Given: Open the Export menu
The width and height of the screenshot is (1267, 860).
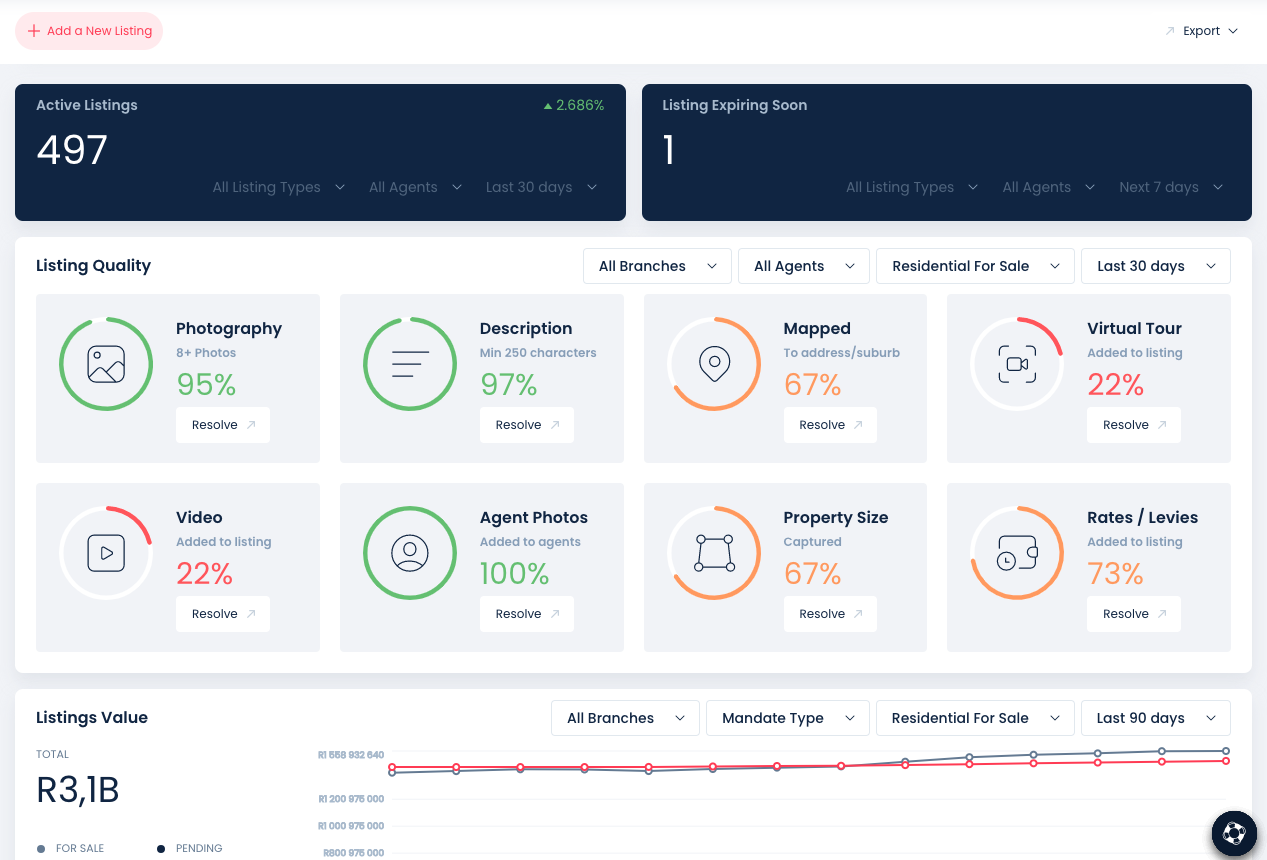Looking at the screenshot, I should click(1201, 30).
